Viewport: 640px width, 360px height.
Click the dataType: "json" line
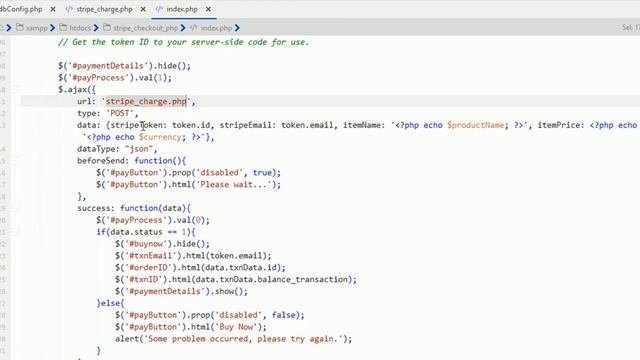(x=117, y=149)
